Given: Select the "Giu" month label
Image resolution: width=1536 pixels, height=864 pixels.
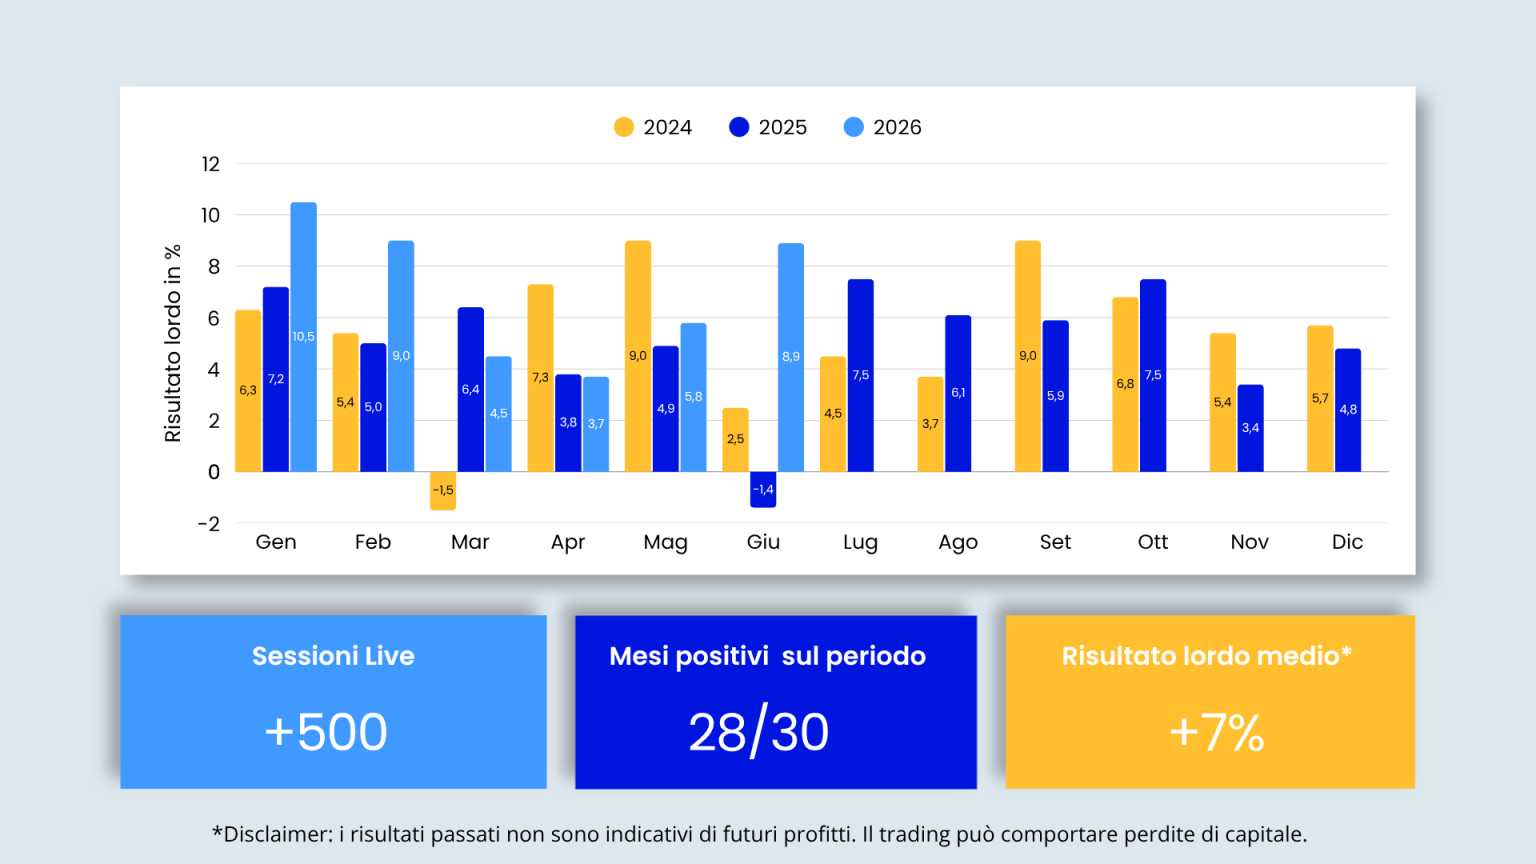Looking at the screenshot, I should (763, 542).
